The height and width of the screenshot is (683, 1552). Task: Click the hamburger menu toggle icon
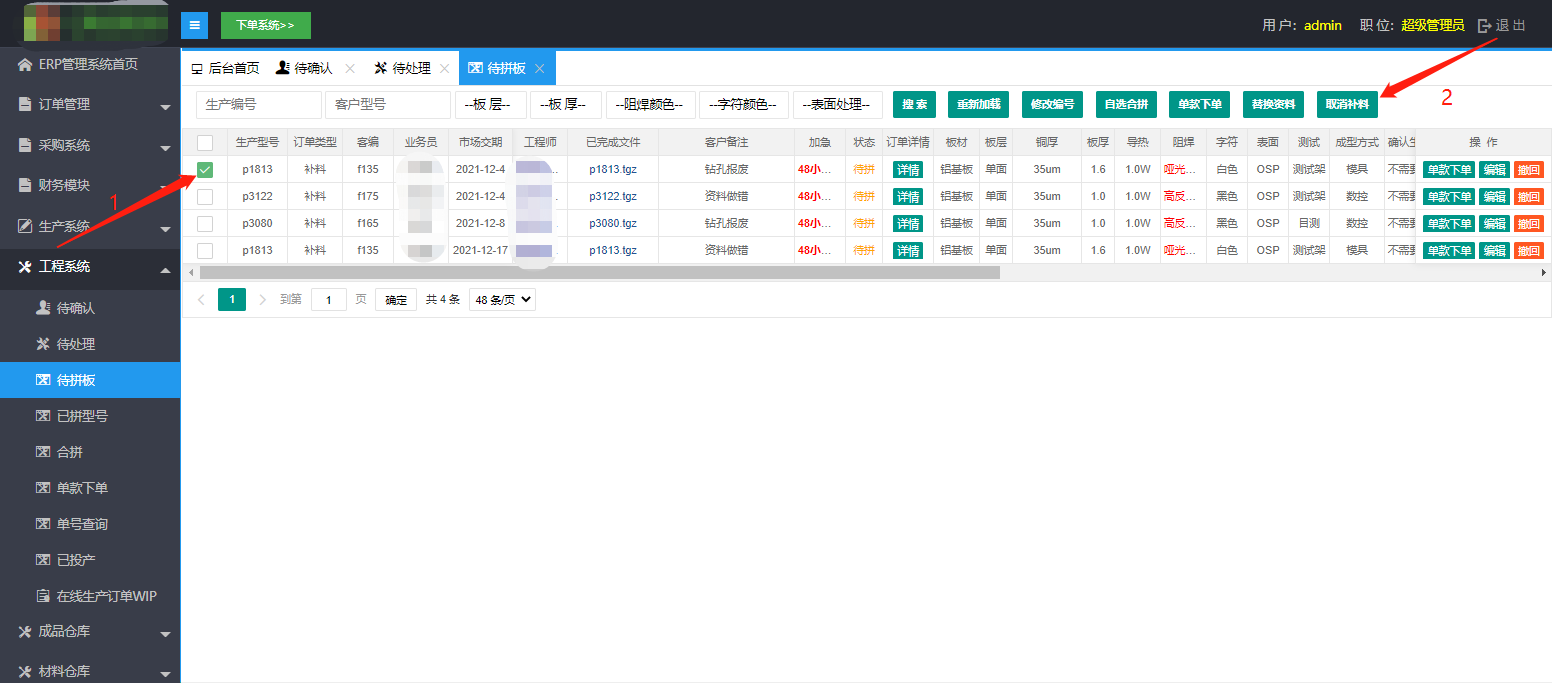pos(195,25)
